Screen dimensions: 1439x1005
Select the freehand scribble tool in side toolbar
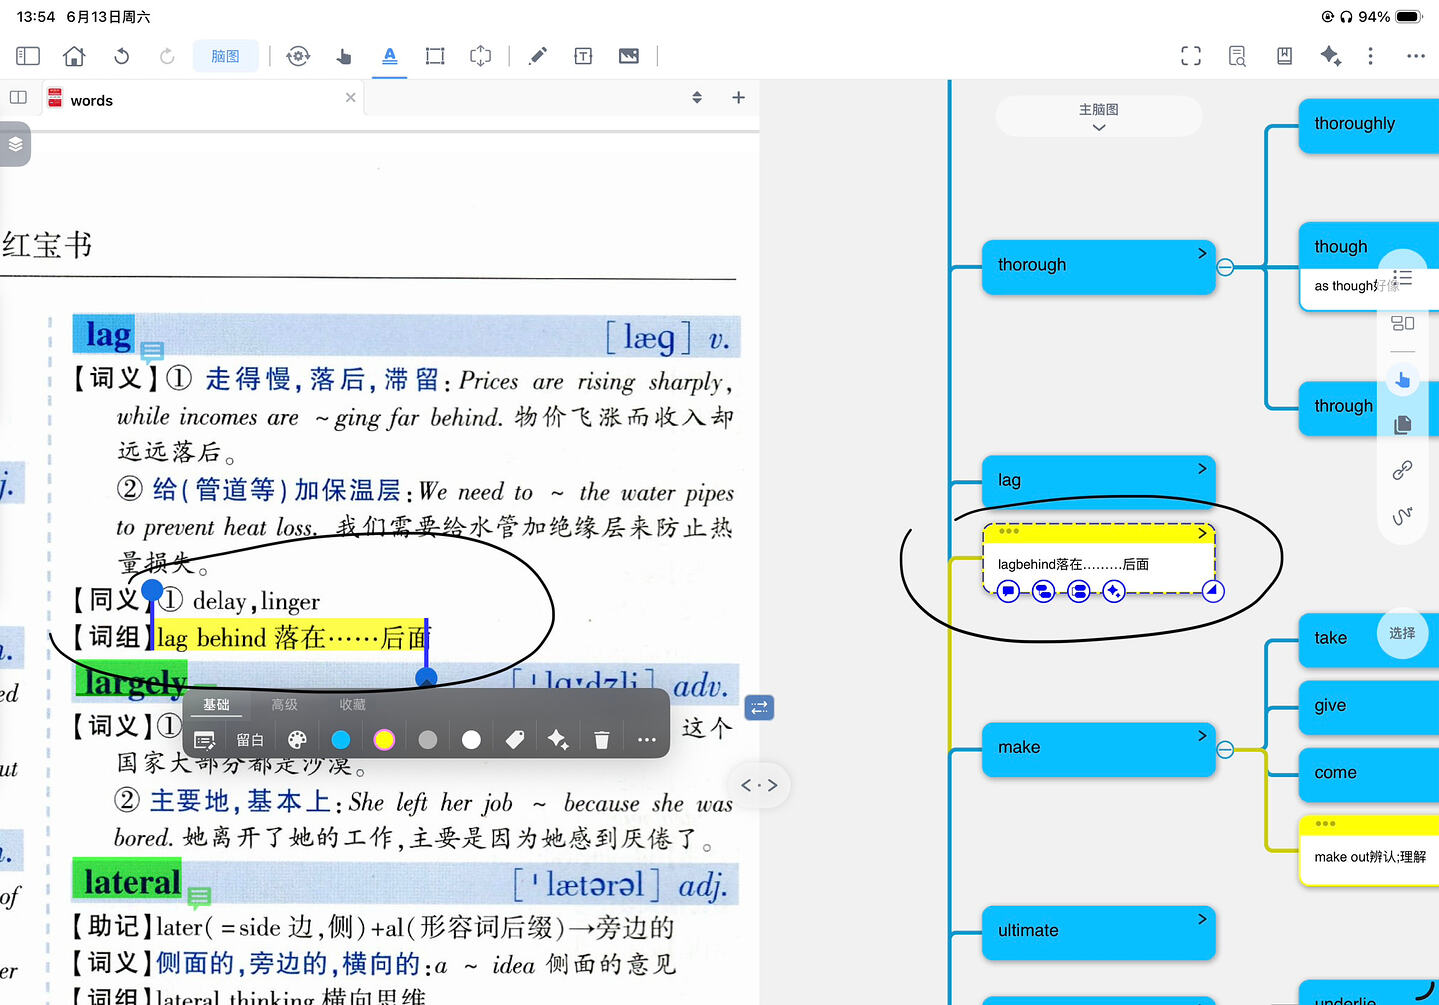[x=1402, y=516]
